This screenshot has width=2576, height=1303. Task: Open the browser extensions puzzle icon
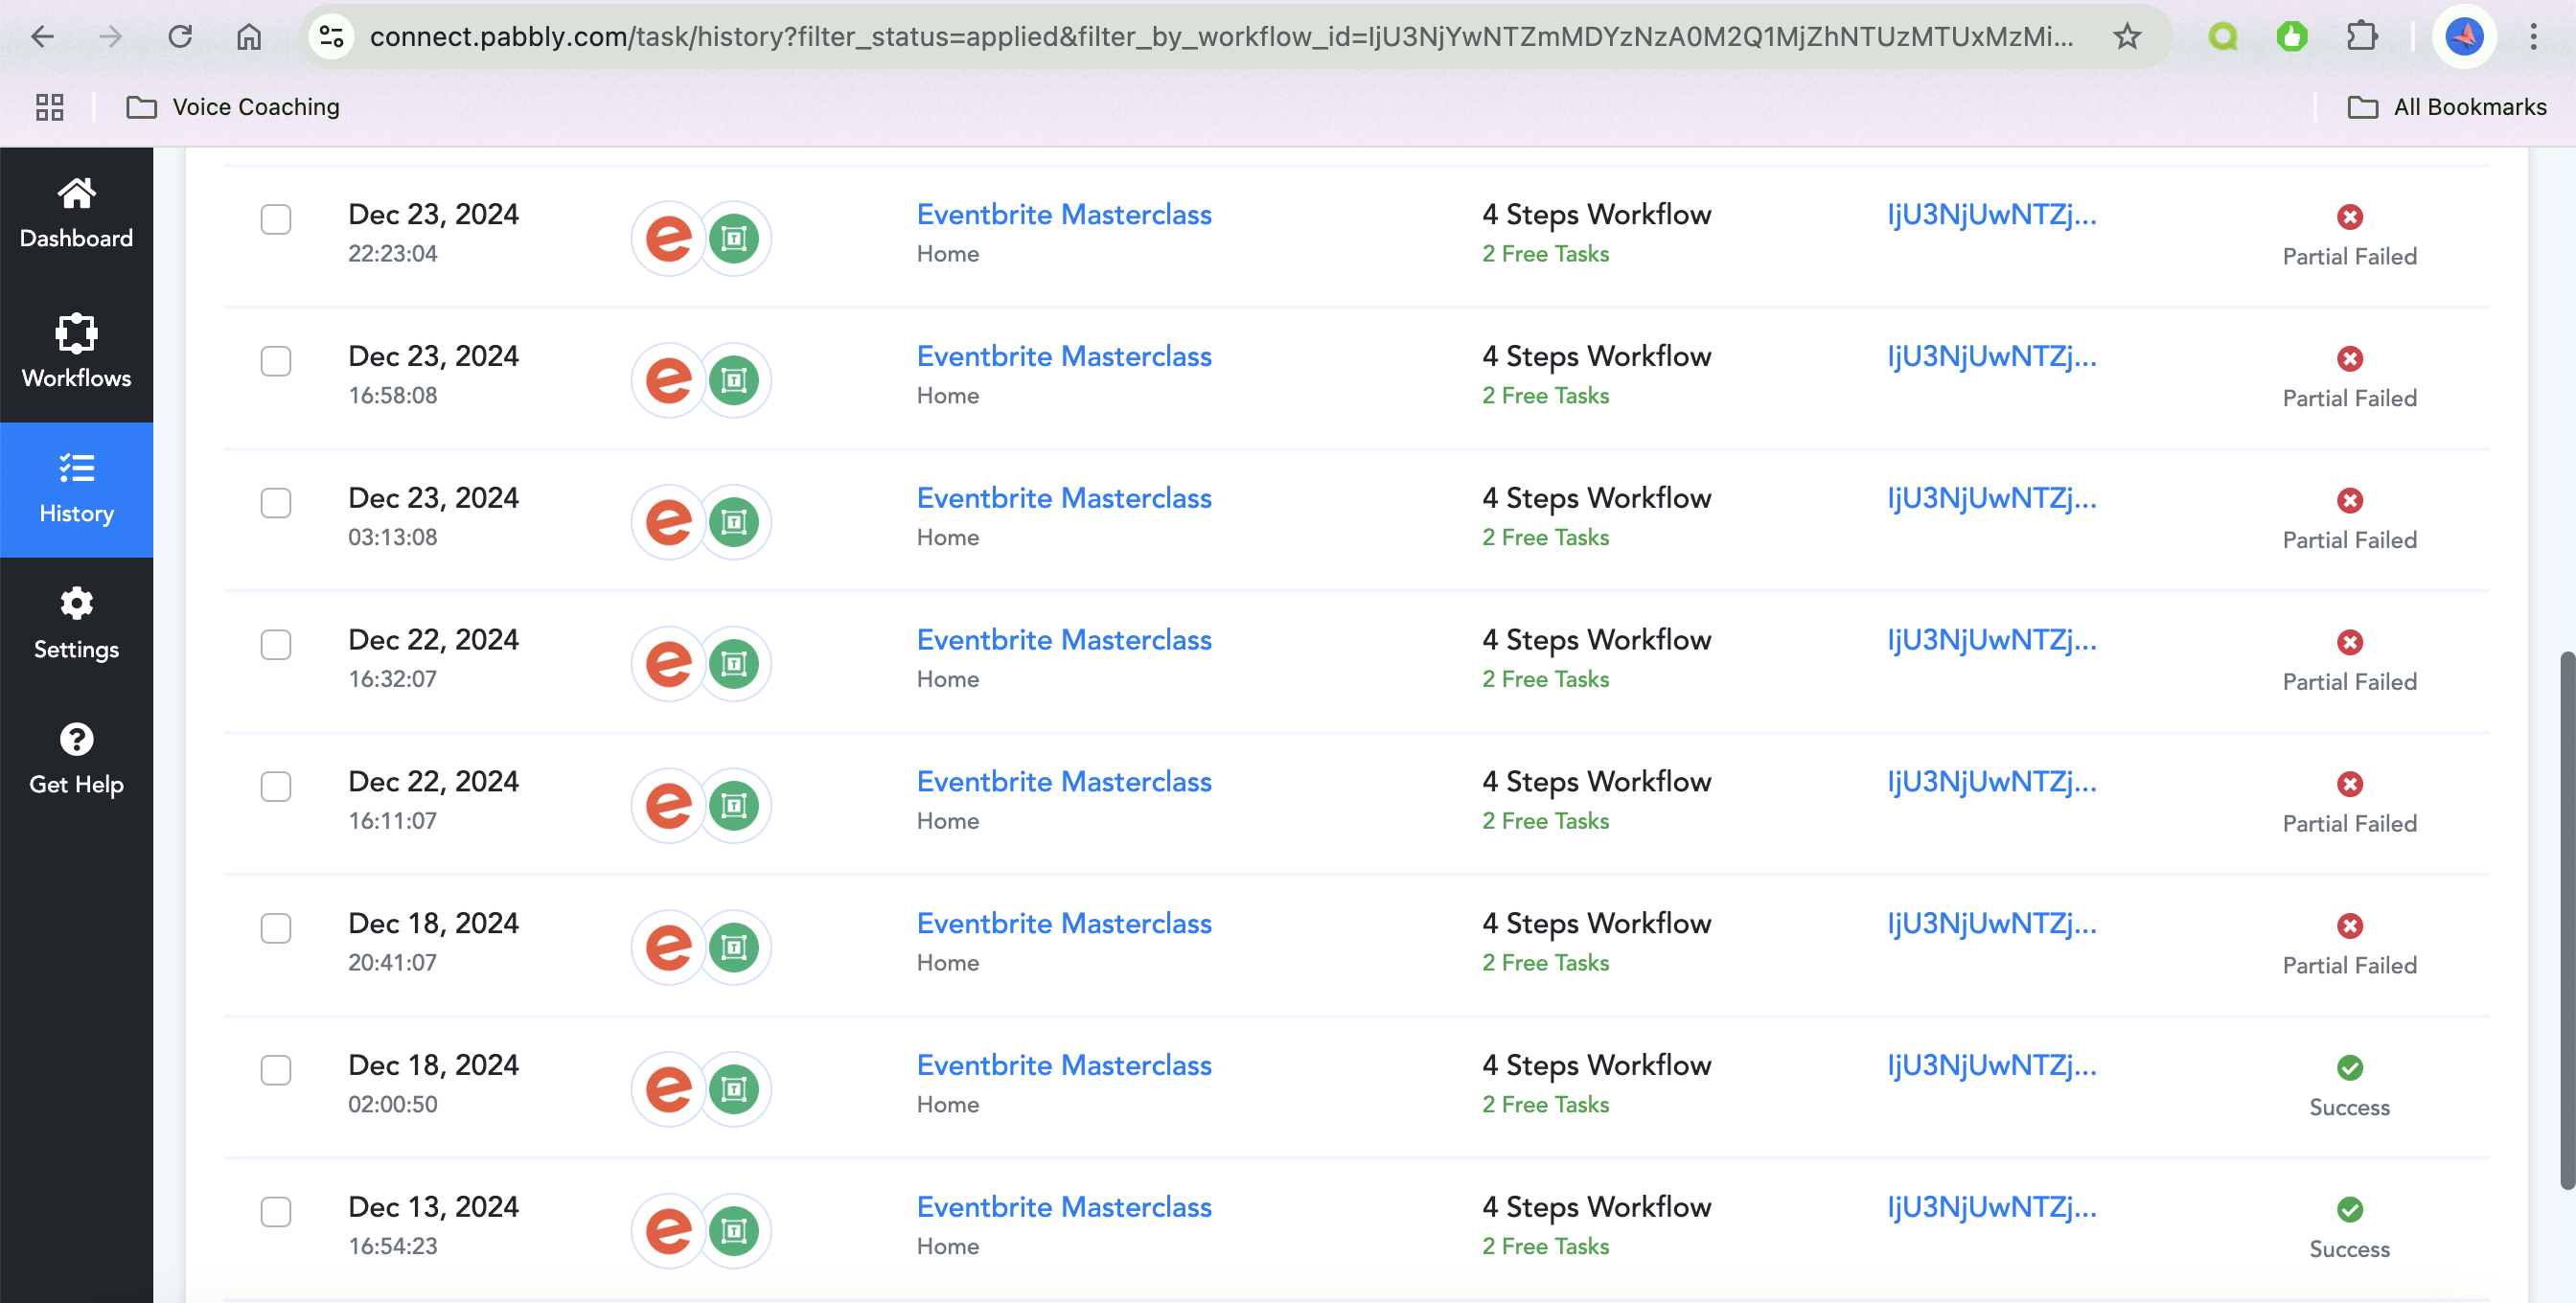point(2361,37)
